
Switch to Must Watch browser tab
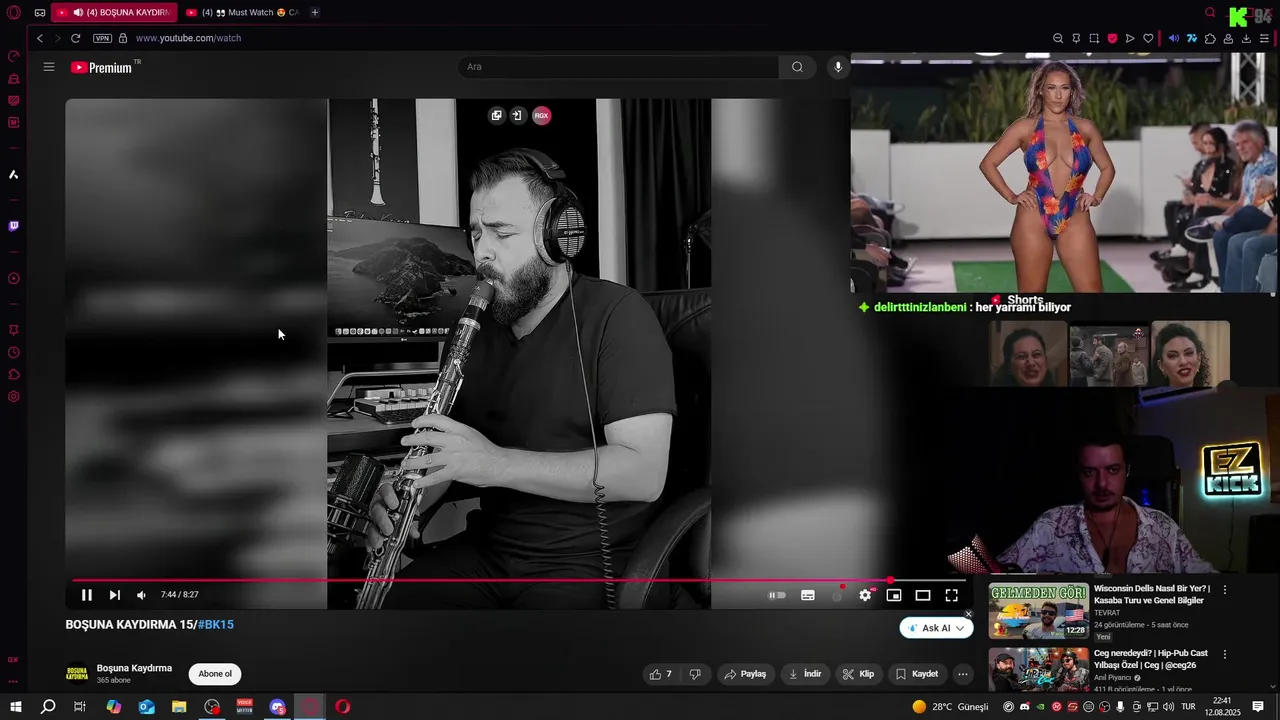coord(243,12)
